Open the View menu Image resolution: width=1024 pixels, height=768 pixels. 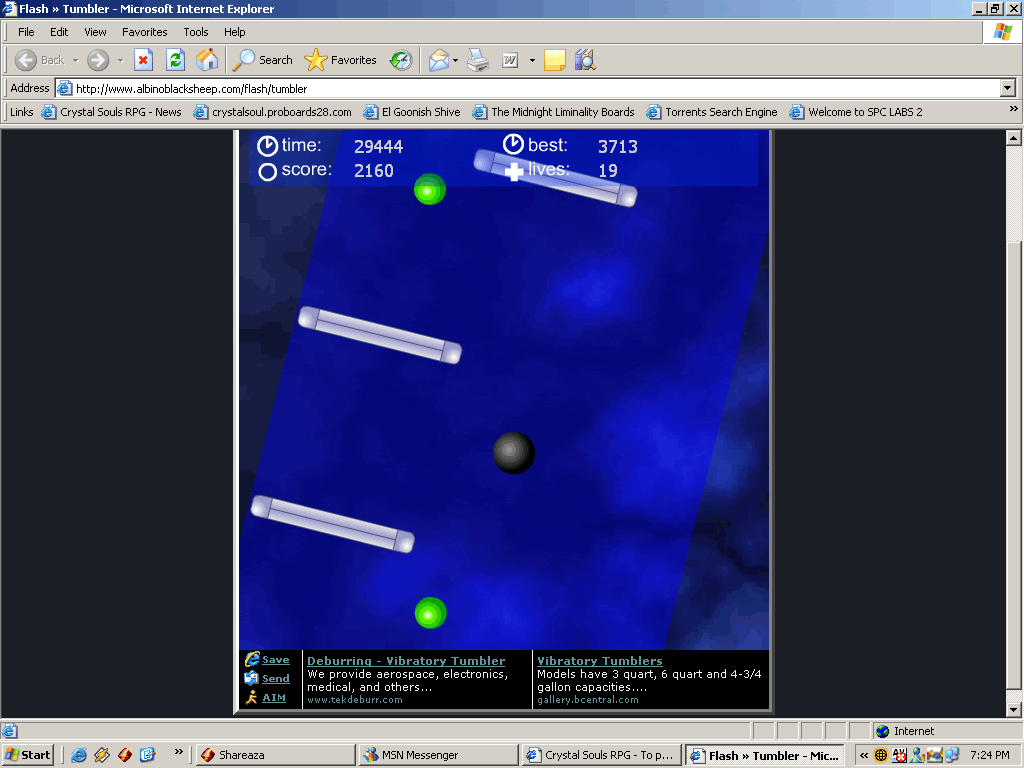(95, 32)
